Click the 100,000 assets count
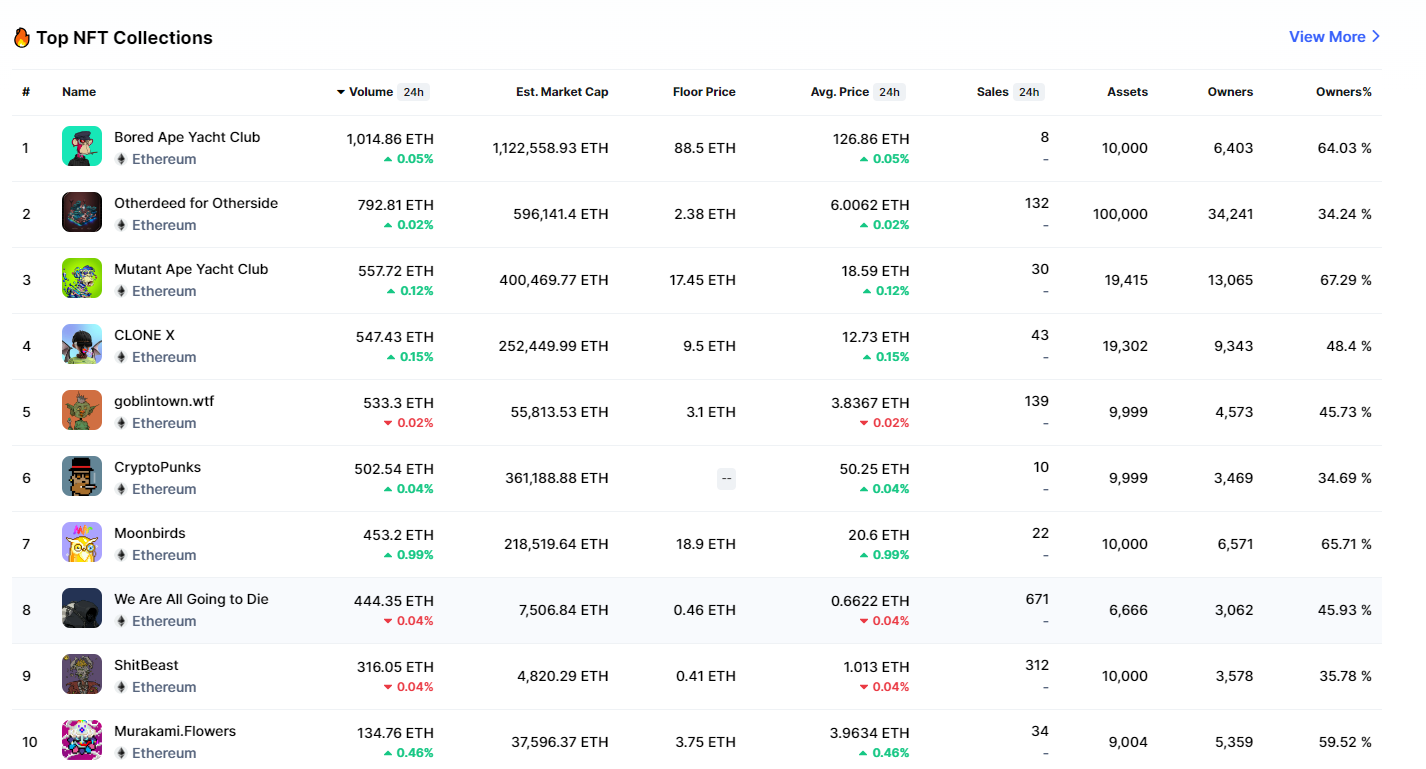The width and height of the screenshot is (1426, 769). coord(1121,214)
